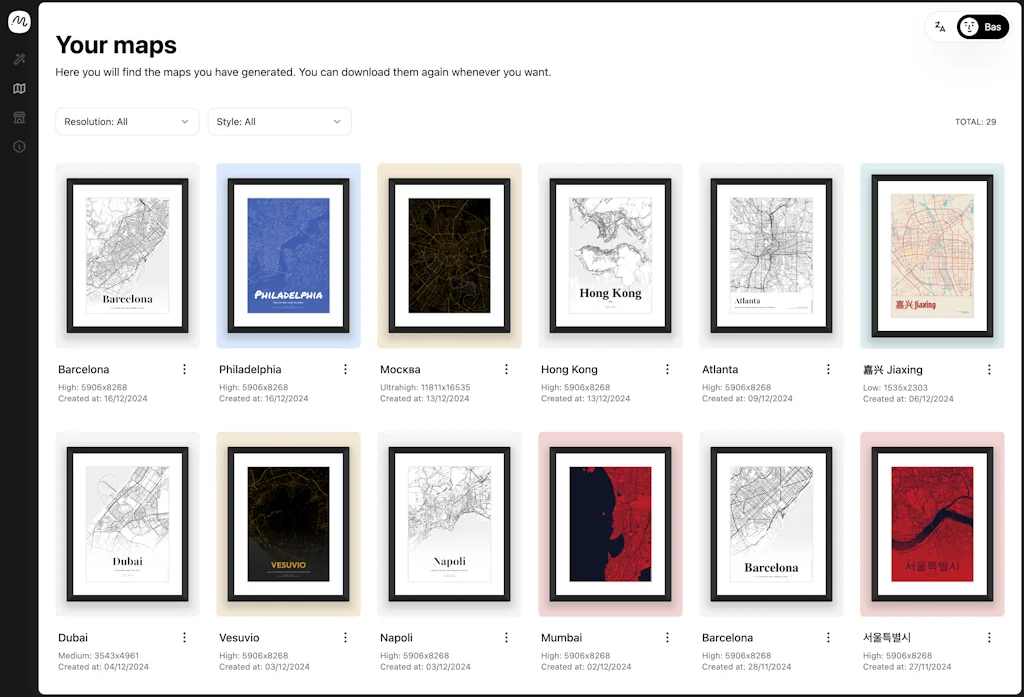Open the store icon in sidebar
The image size is (1024, 697).
pos(19,118)
